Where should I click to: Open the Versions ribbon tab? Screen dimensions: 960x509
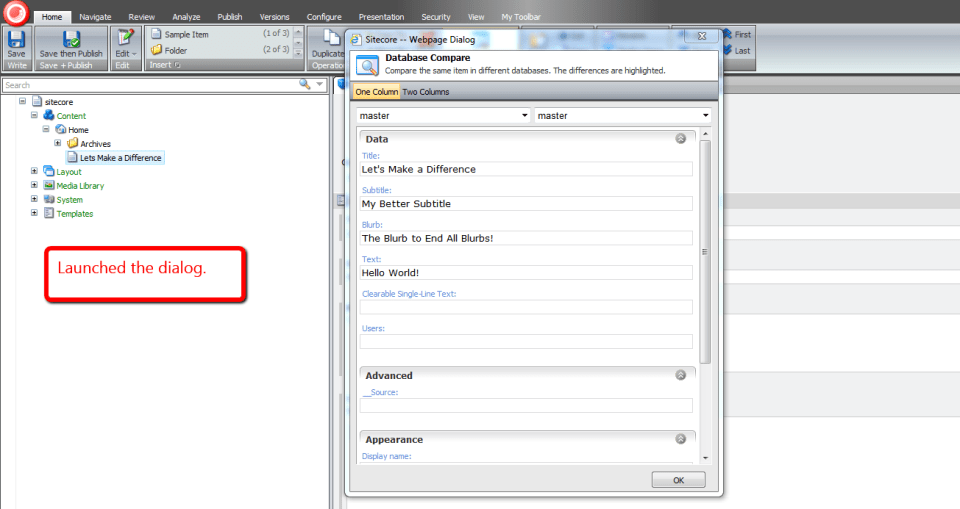click(x=274, y=17)
